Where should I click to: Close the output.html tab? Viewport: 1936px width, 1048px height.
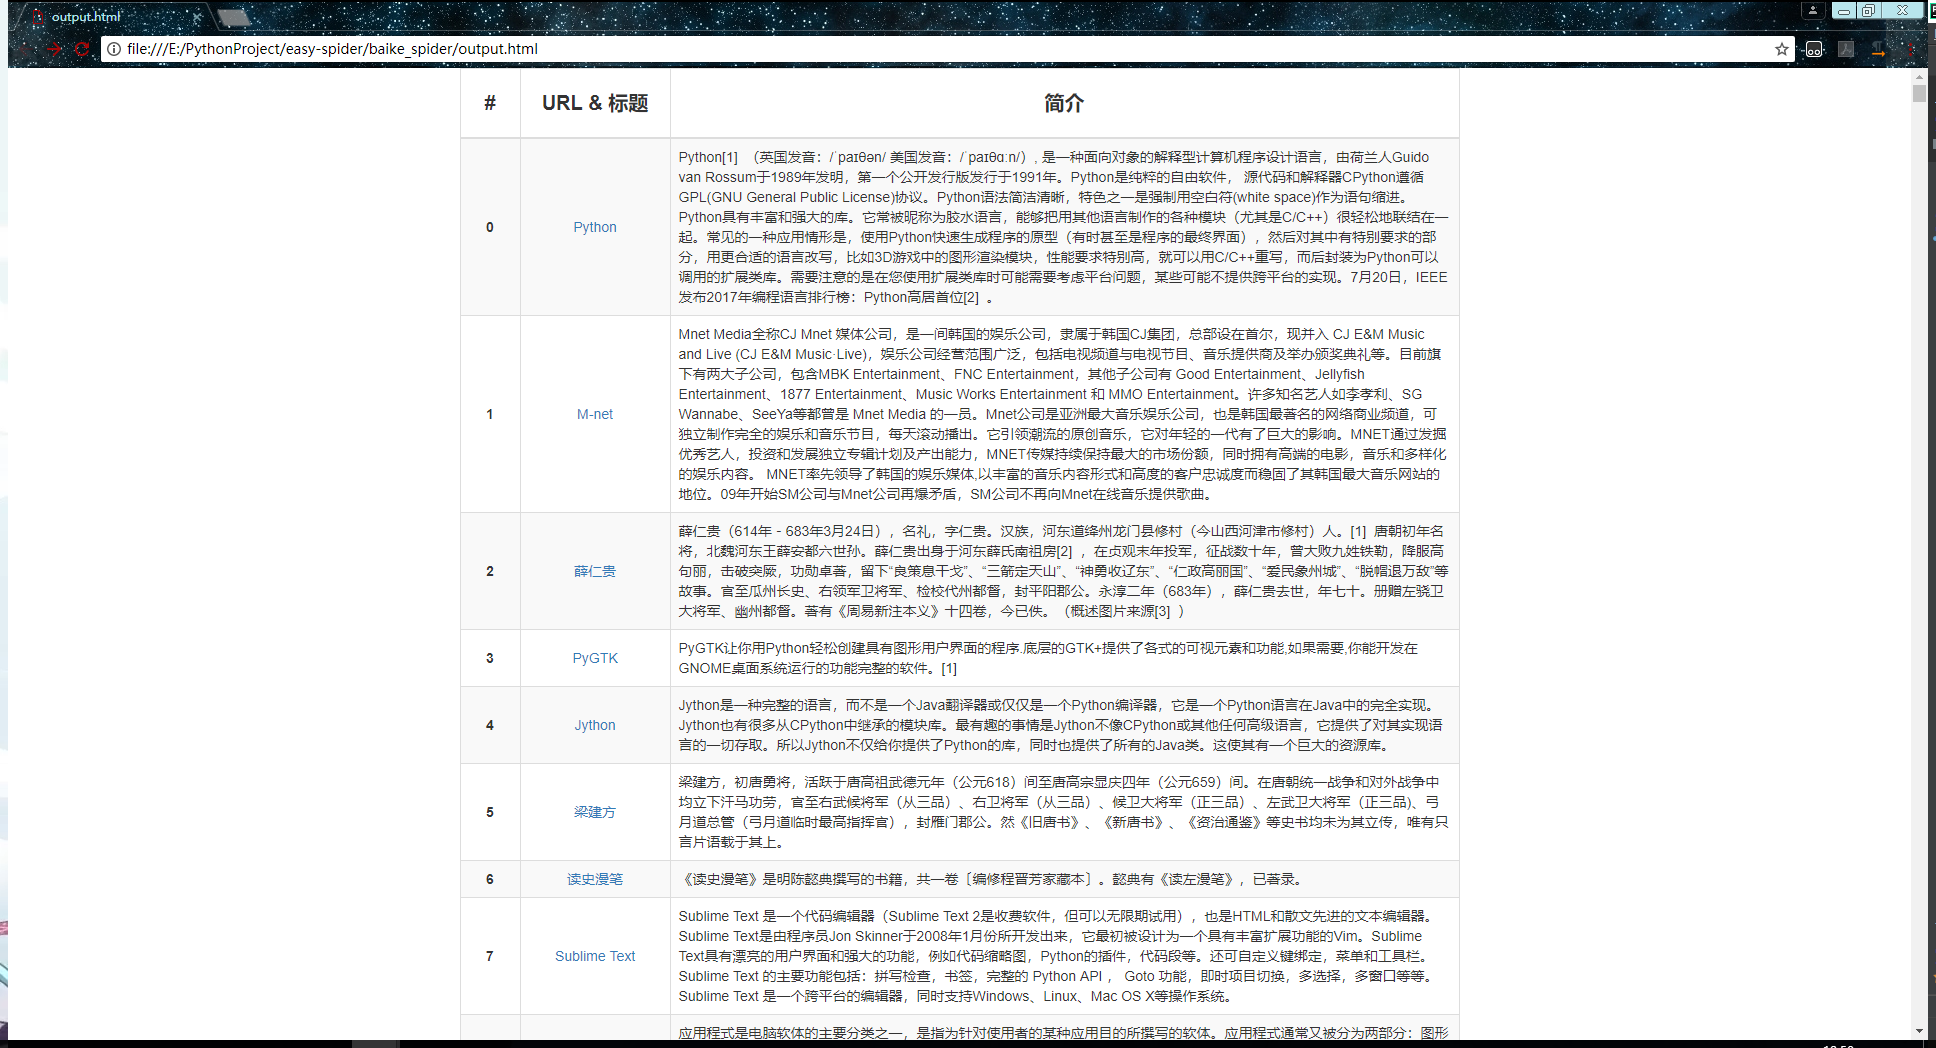tap(198, 17)
